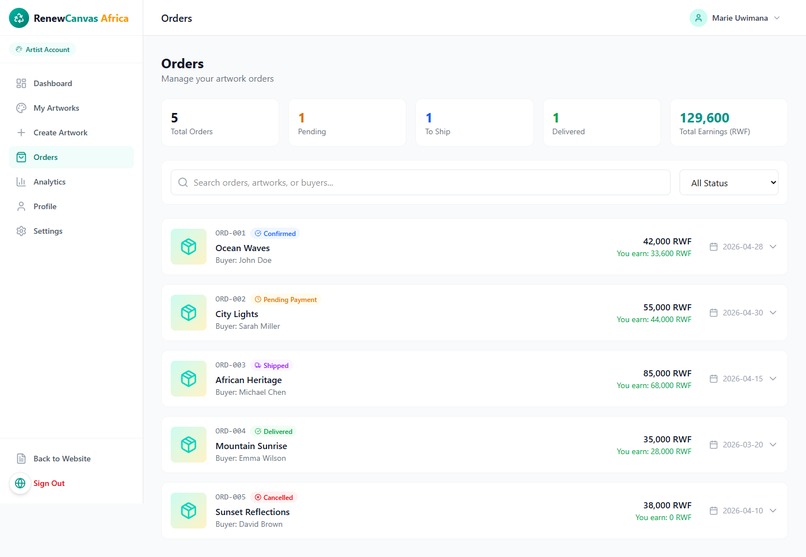This screenshot has height=557, width=806.
Task: Click the Confirmed status badge on ORD-001
Action: tap(275, 233)
